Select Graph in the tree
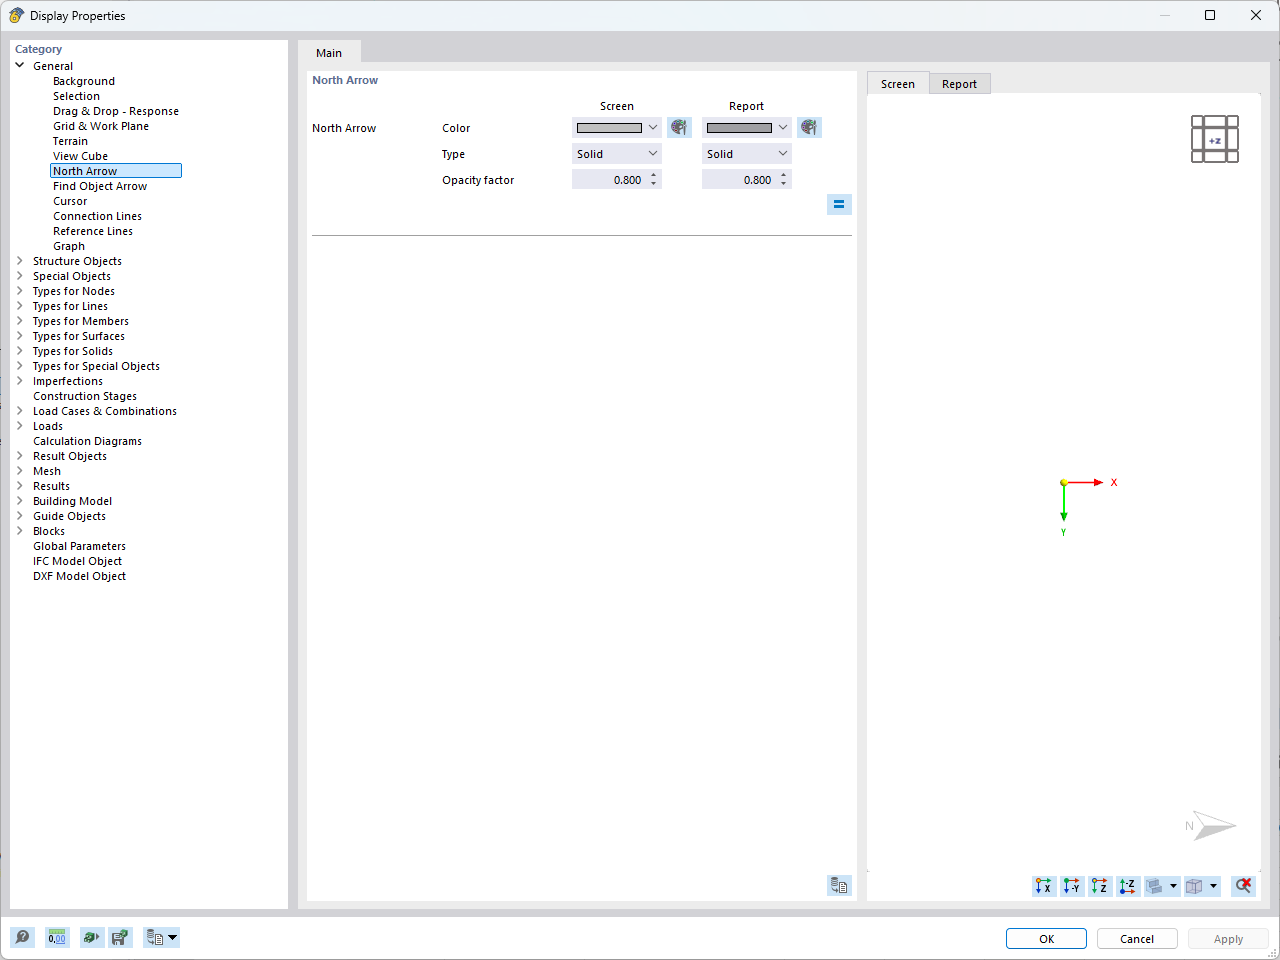This screenshot has height=960, width=1280. (x=69, y=246)
